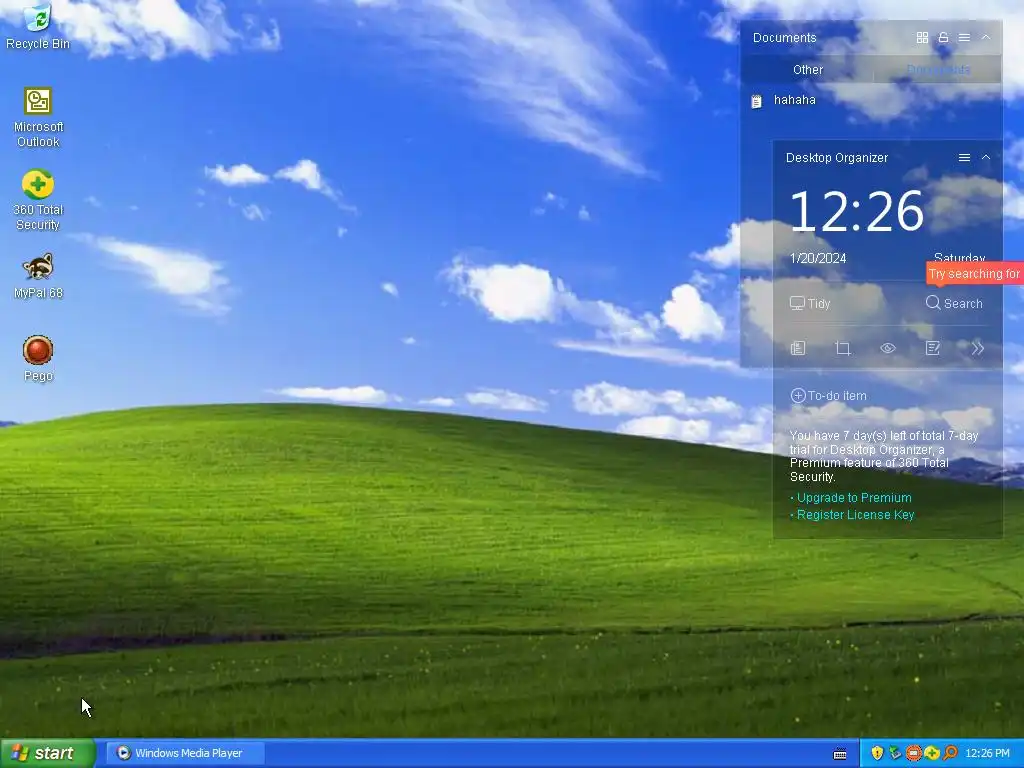The width and height of the screenshot is (1024, 768).
Task: Select the MyPal 68 desktop icon
Action: tap(38, 276)
